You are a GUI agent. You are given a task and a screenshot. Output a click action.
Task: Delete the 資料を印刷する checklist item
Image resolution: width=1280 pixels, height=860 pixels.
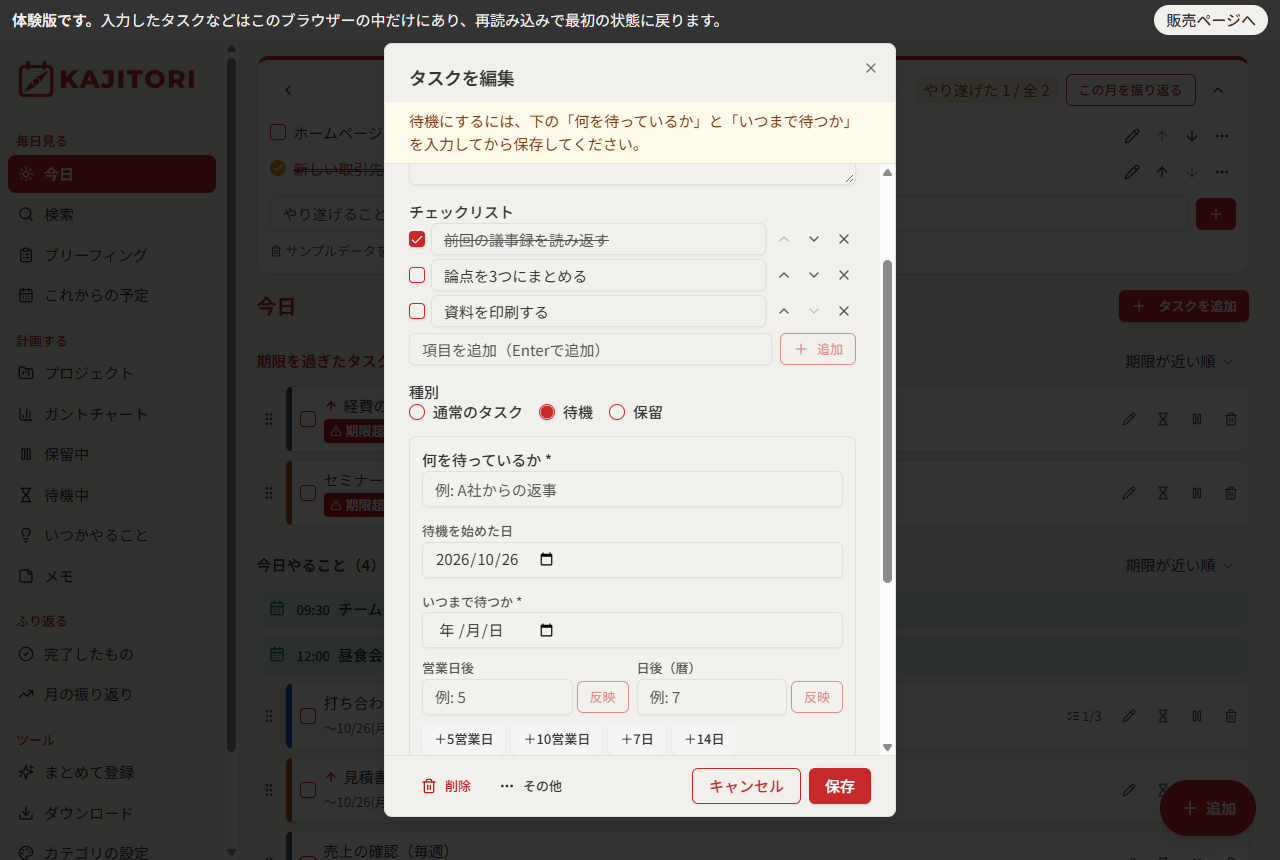(x=843, y=311)
